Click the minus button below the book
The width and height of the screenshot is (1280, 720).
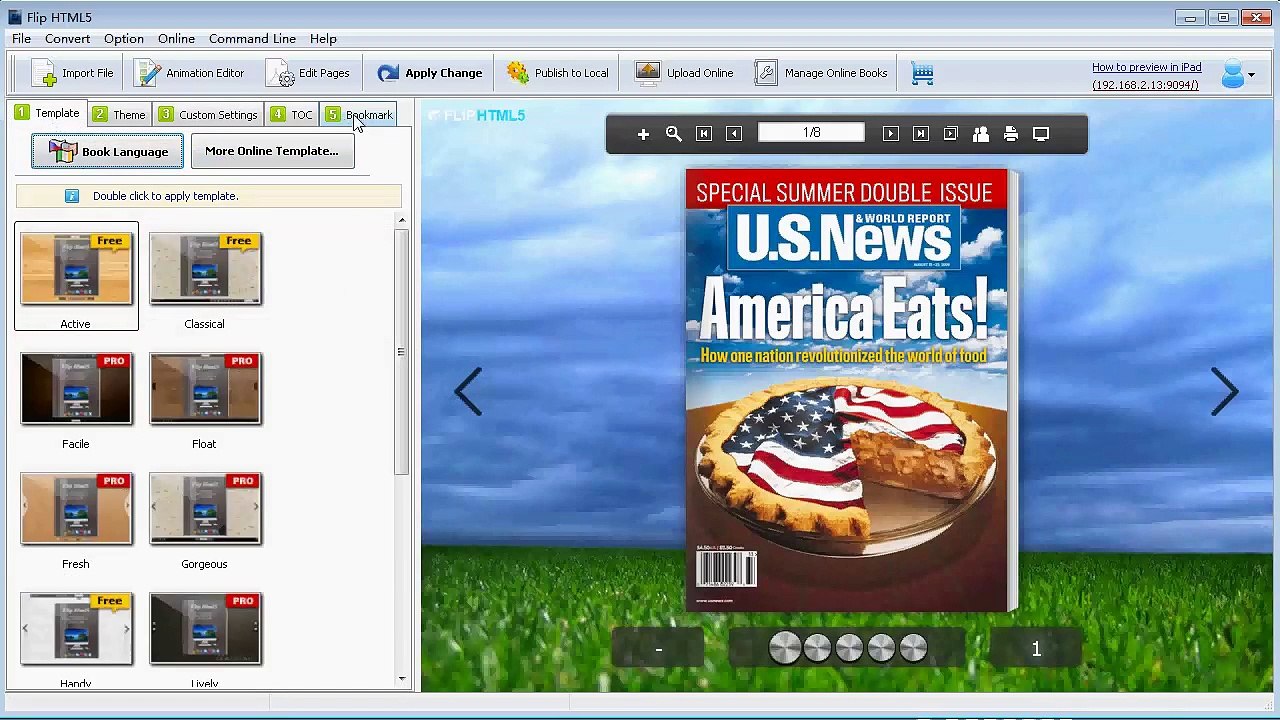point(658,649)
